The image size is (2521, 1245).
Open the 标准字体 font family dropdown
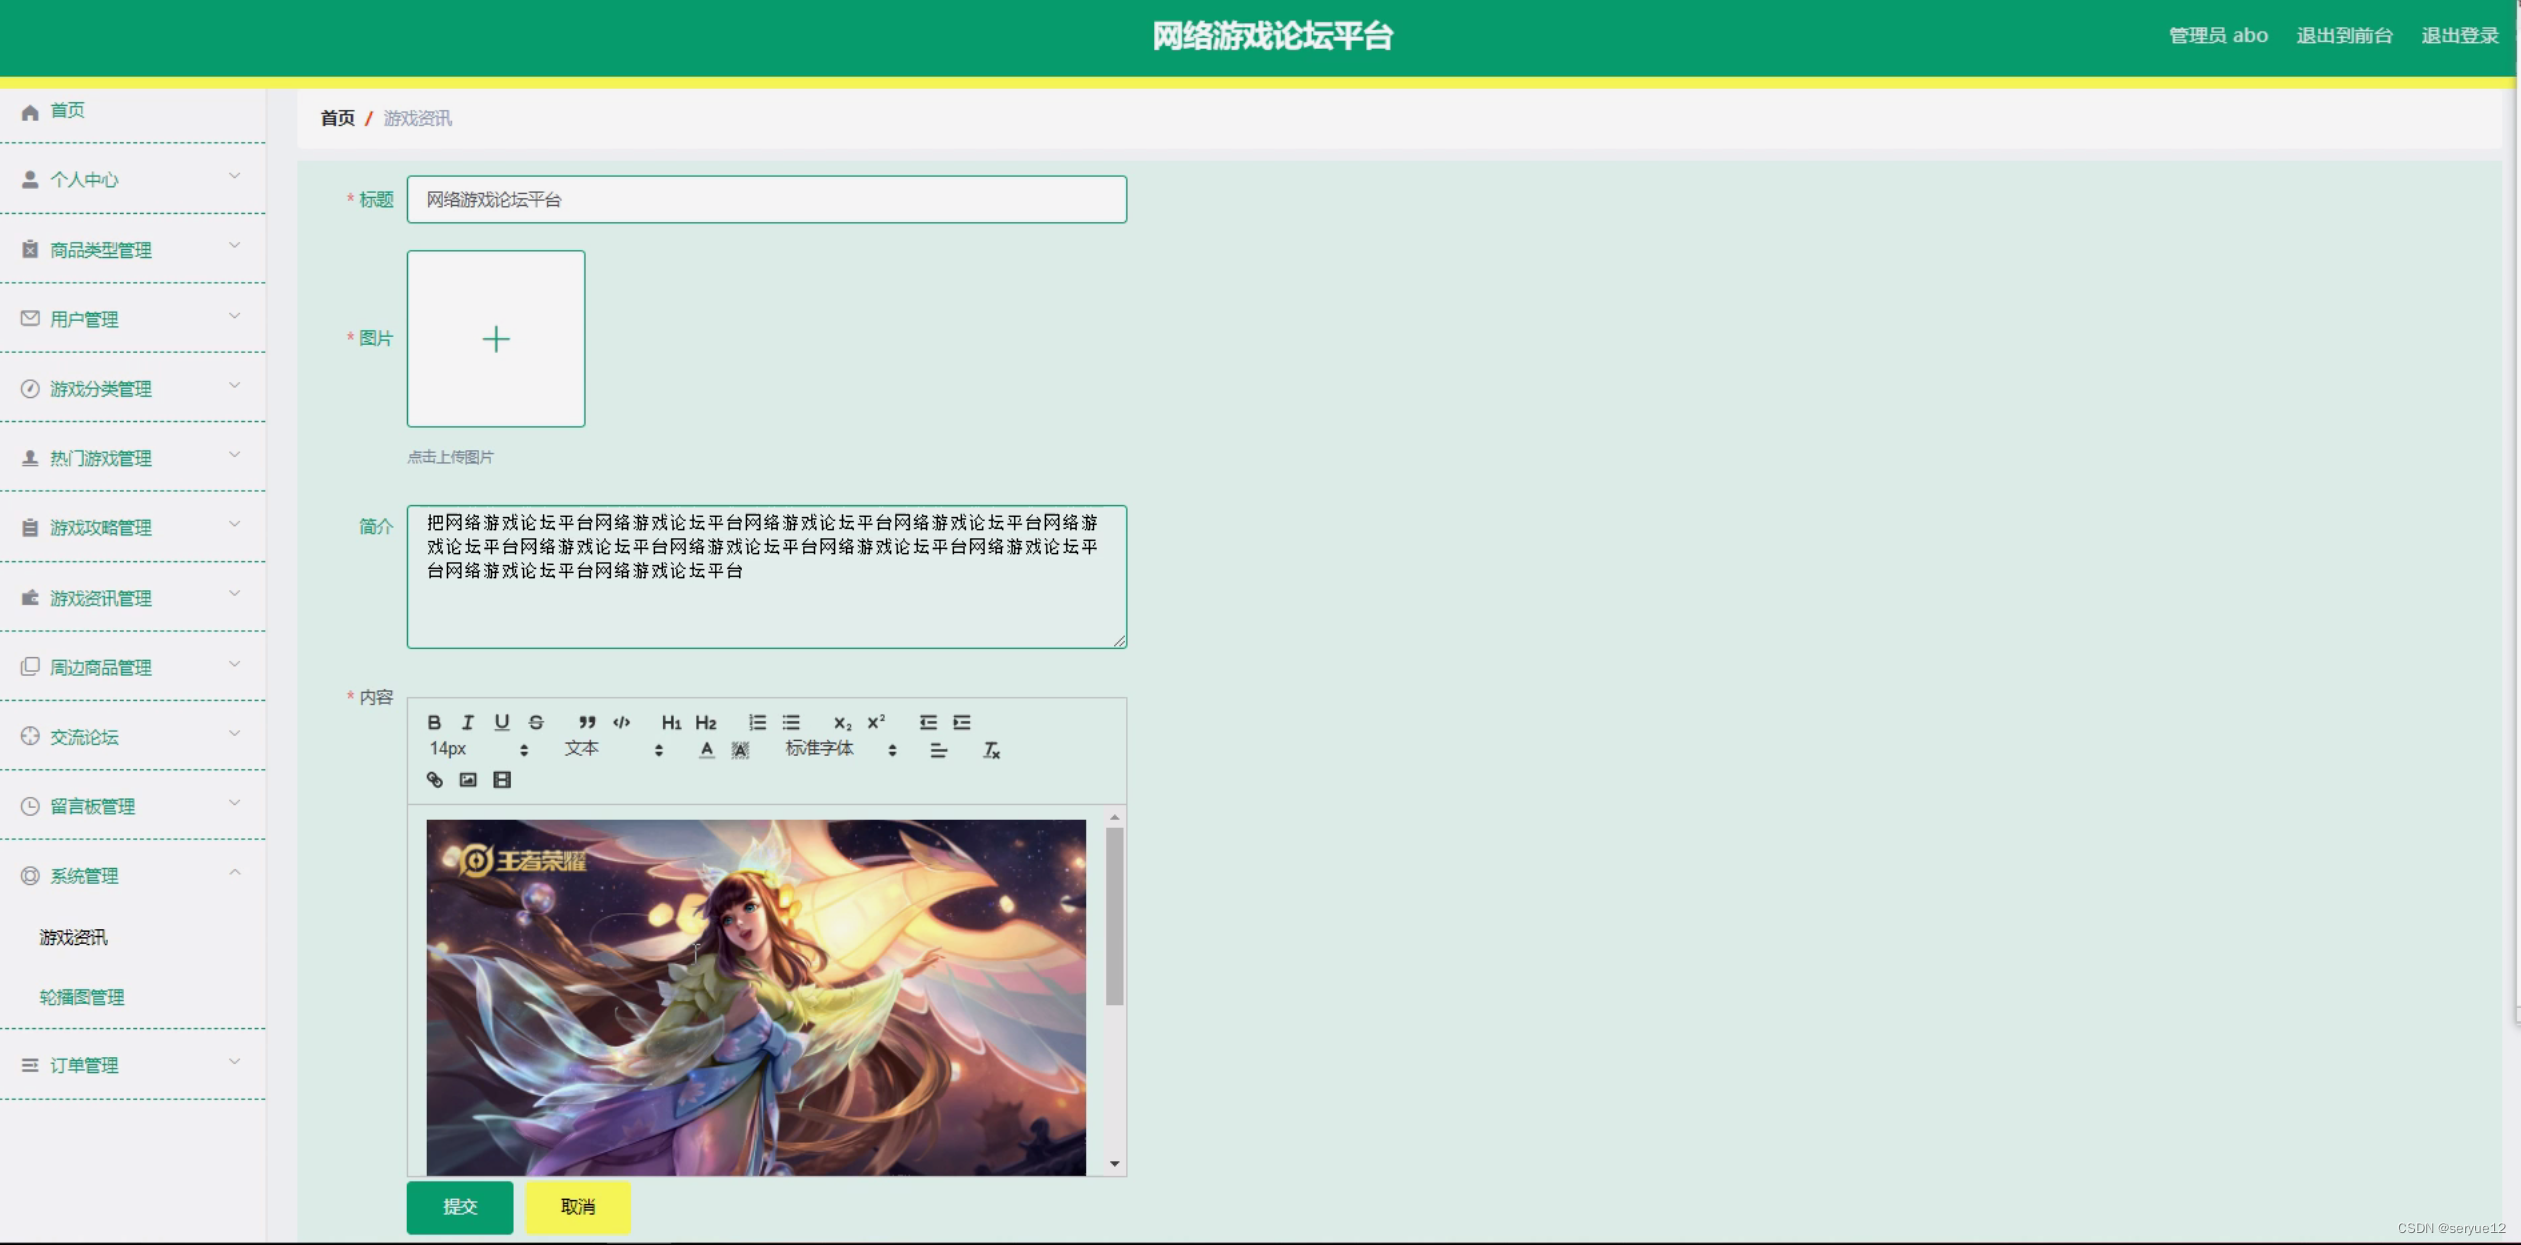tap(840, 749)
